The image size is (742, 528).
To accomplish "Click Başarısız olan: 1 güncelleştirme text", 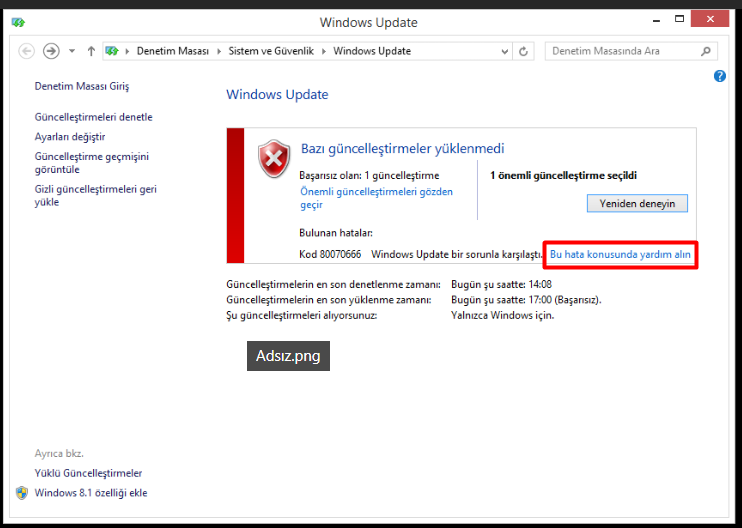I will 369,176.
